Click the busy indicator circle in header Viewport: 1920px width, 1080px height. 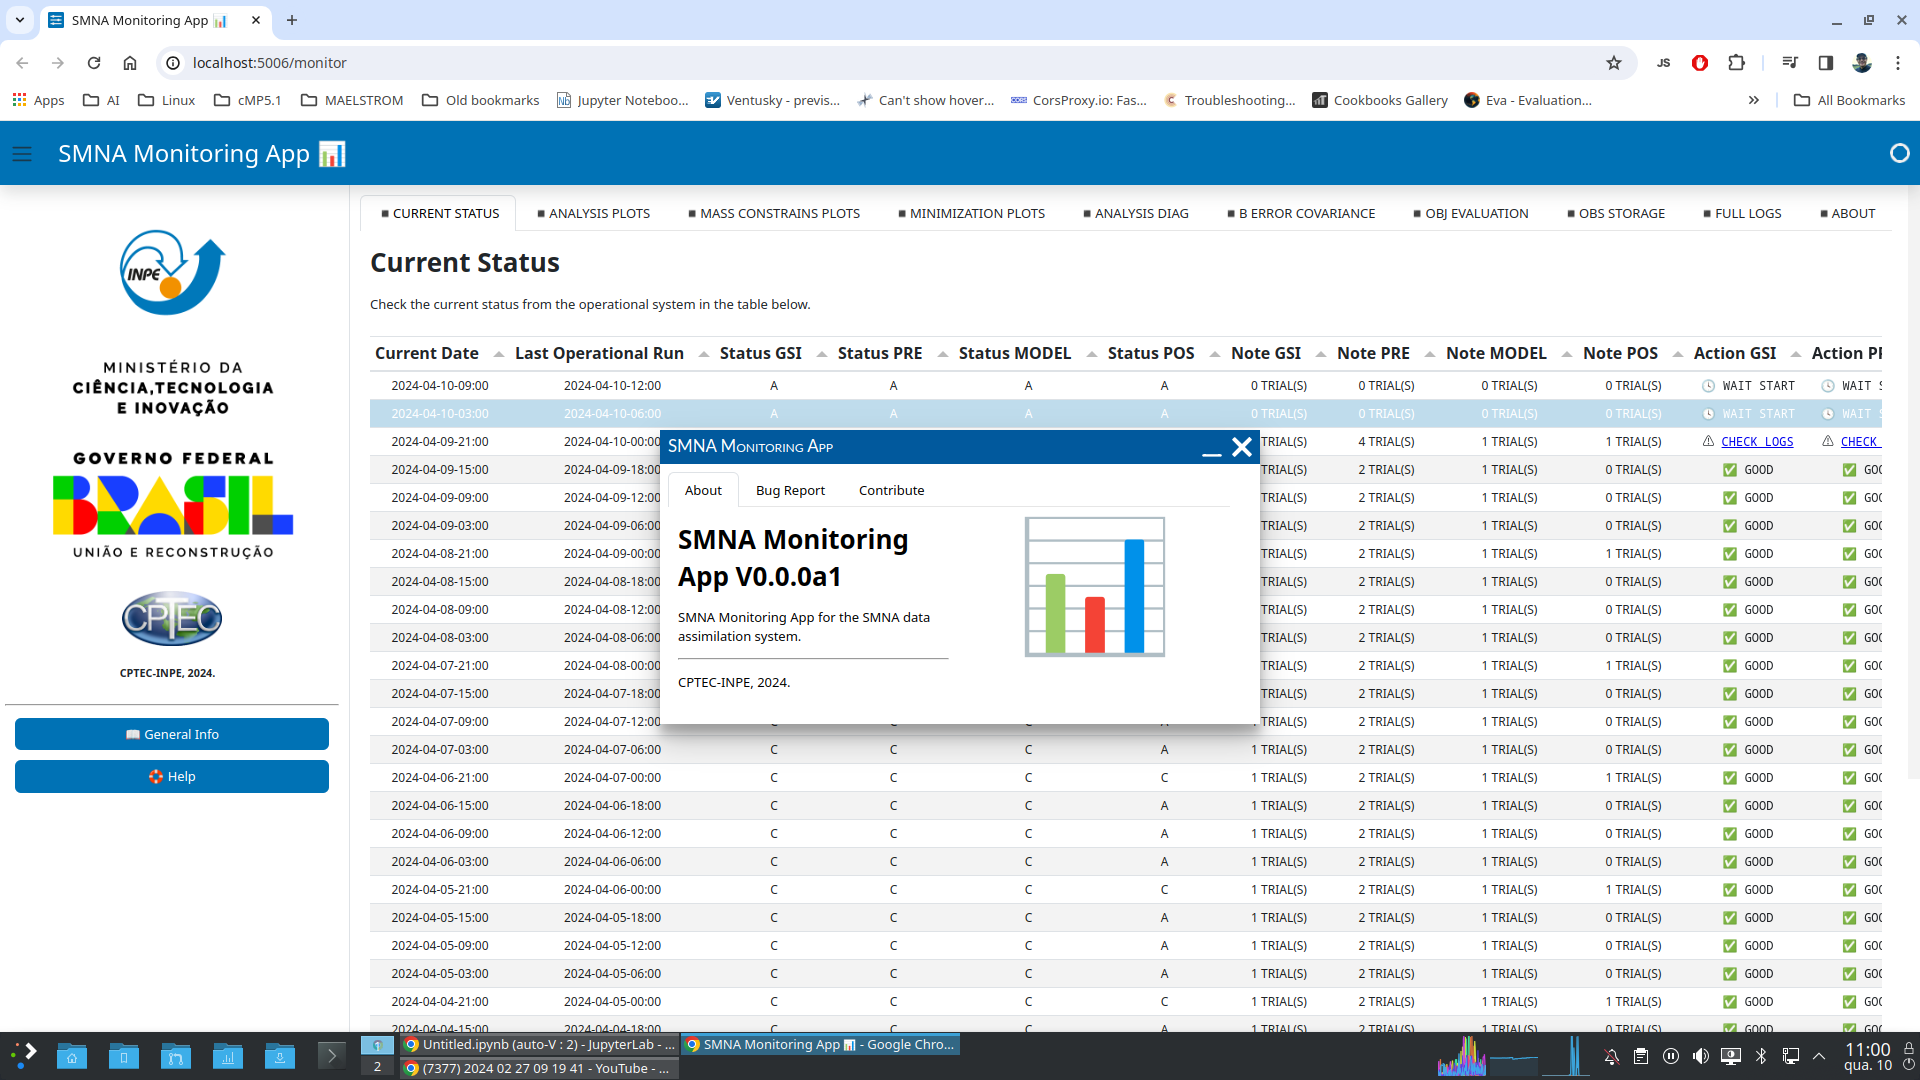click(x=1899, y=153)
